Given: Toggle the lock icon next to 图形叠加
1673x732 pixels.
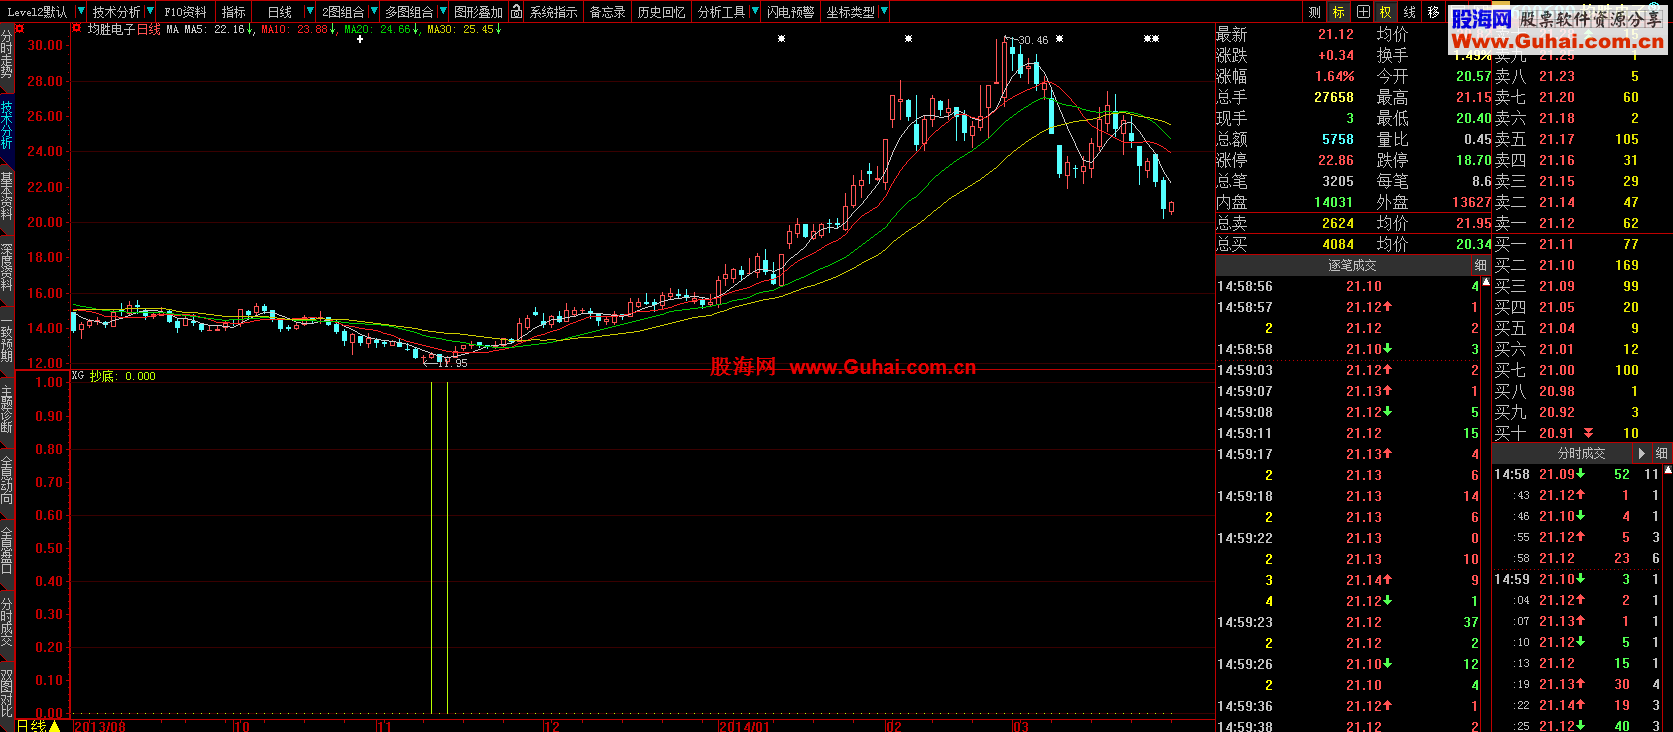Looking at the screenshot, I should click(x=516, y=12).
